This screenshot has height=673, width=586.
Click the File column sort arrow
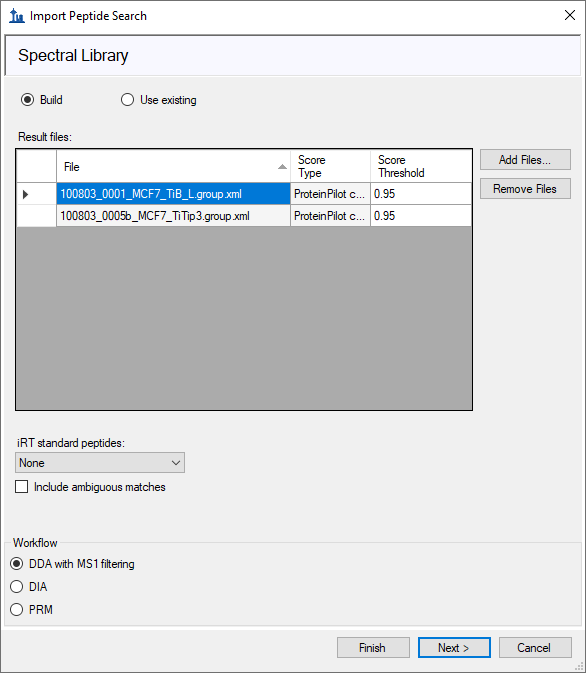tap(282, 167)
